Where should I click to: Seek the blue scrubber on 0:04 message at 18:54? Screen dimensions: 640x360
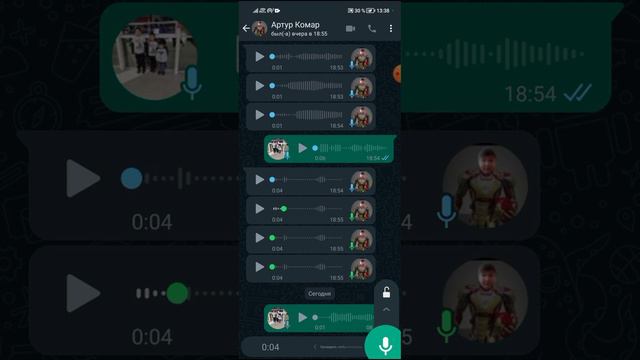pos(272,180)
